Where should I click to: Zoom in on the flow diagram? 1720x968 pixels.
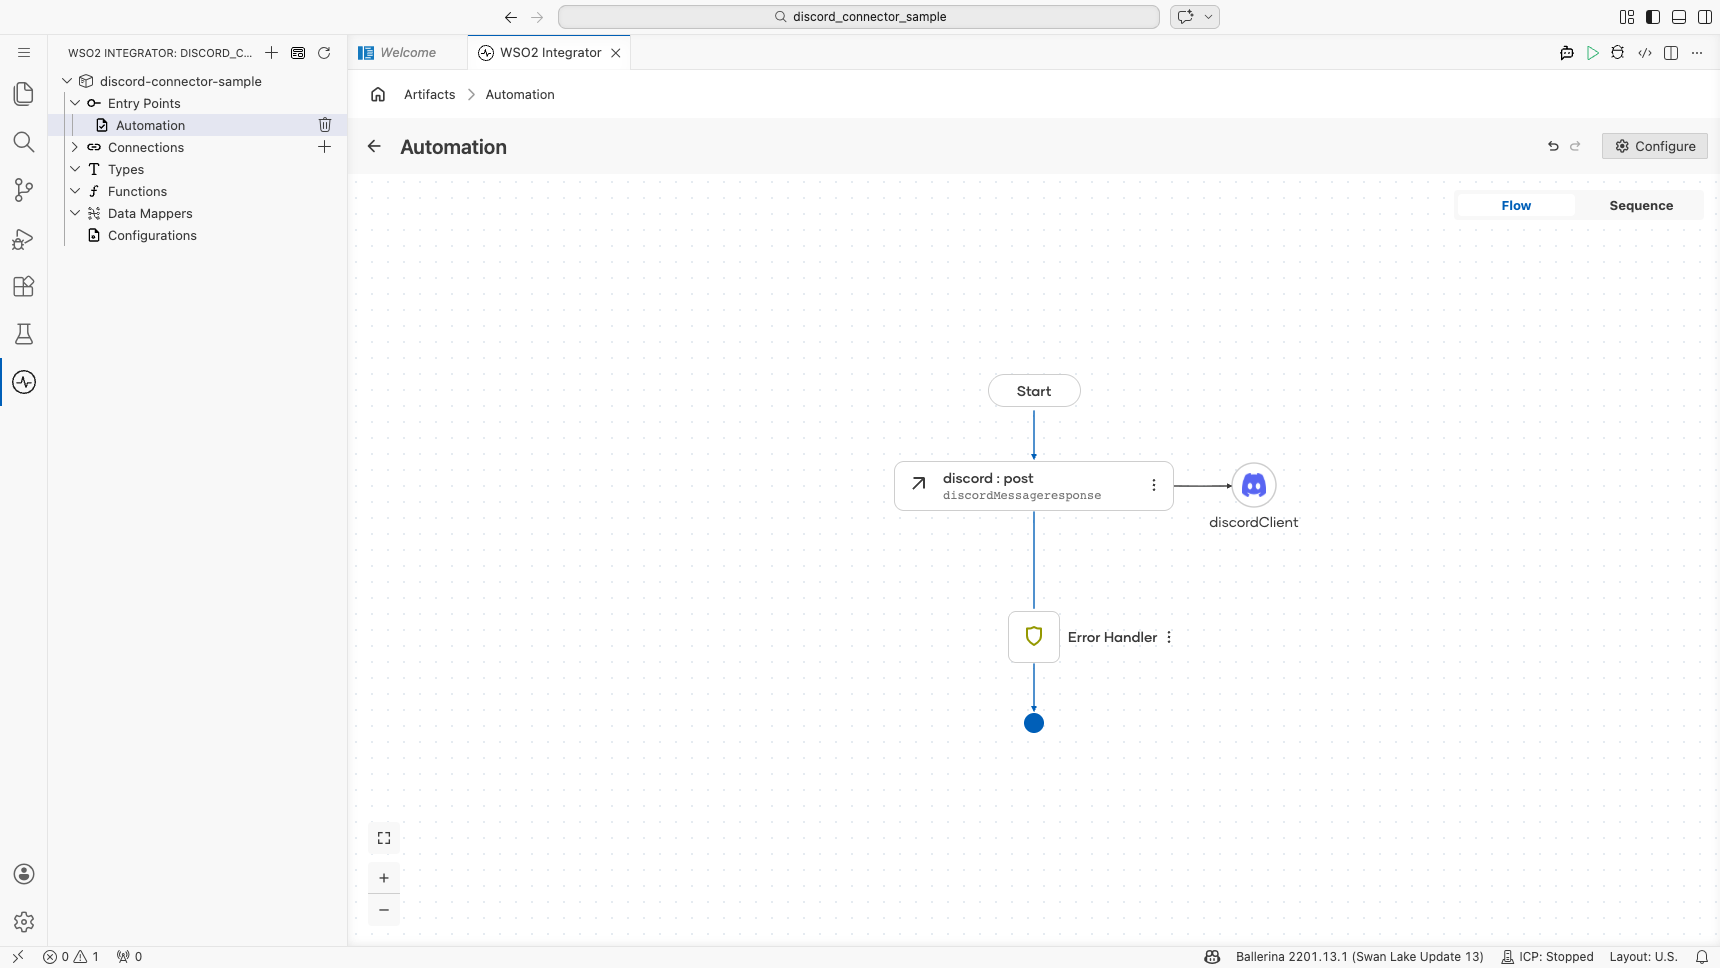point(384,878)
